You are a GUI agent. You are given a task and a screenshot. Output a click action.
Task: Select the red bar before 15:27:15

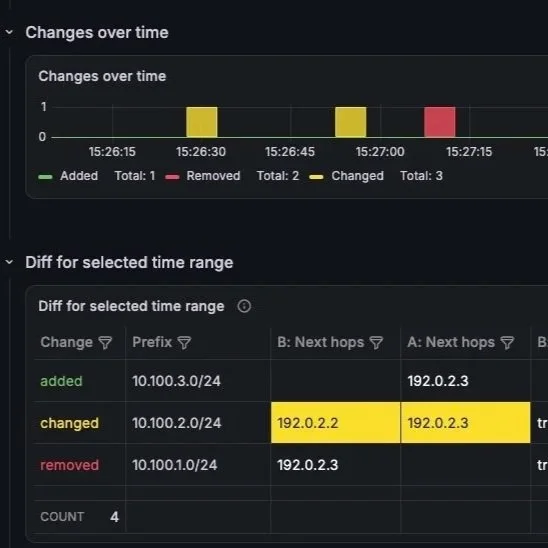pyautogui.click(x=440, y=122)
